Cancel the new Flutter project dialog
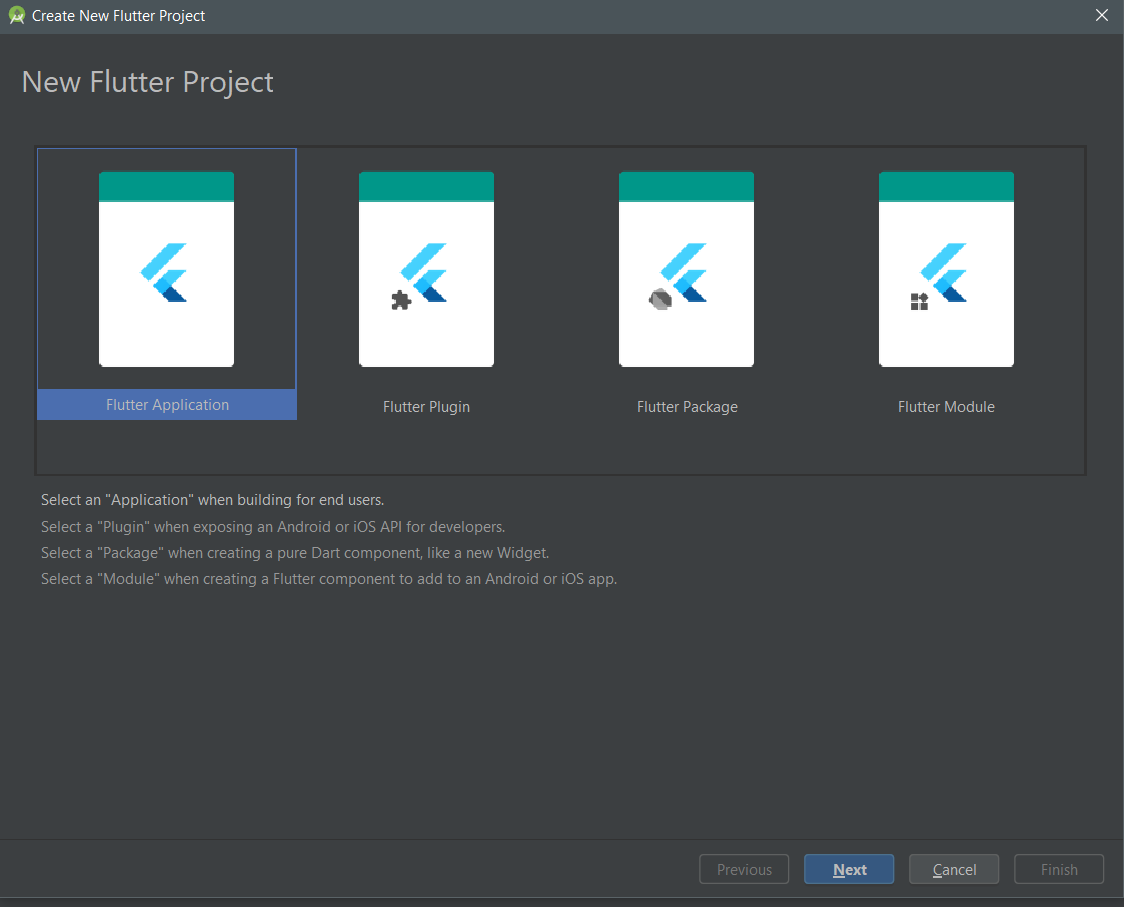The width and height of the screenshot is (1124, 907). click(954, 869)
